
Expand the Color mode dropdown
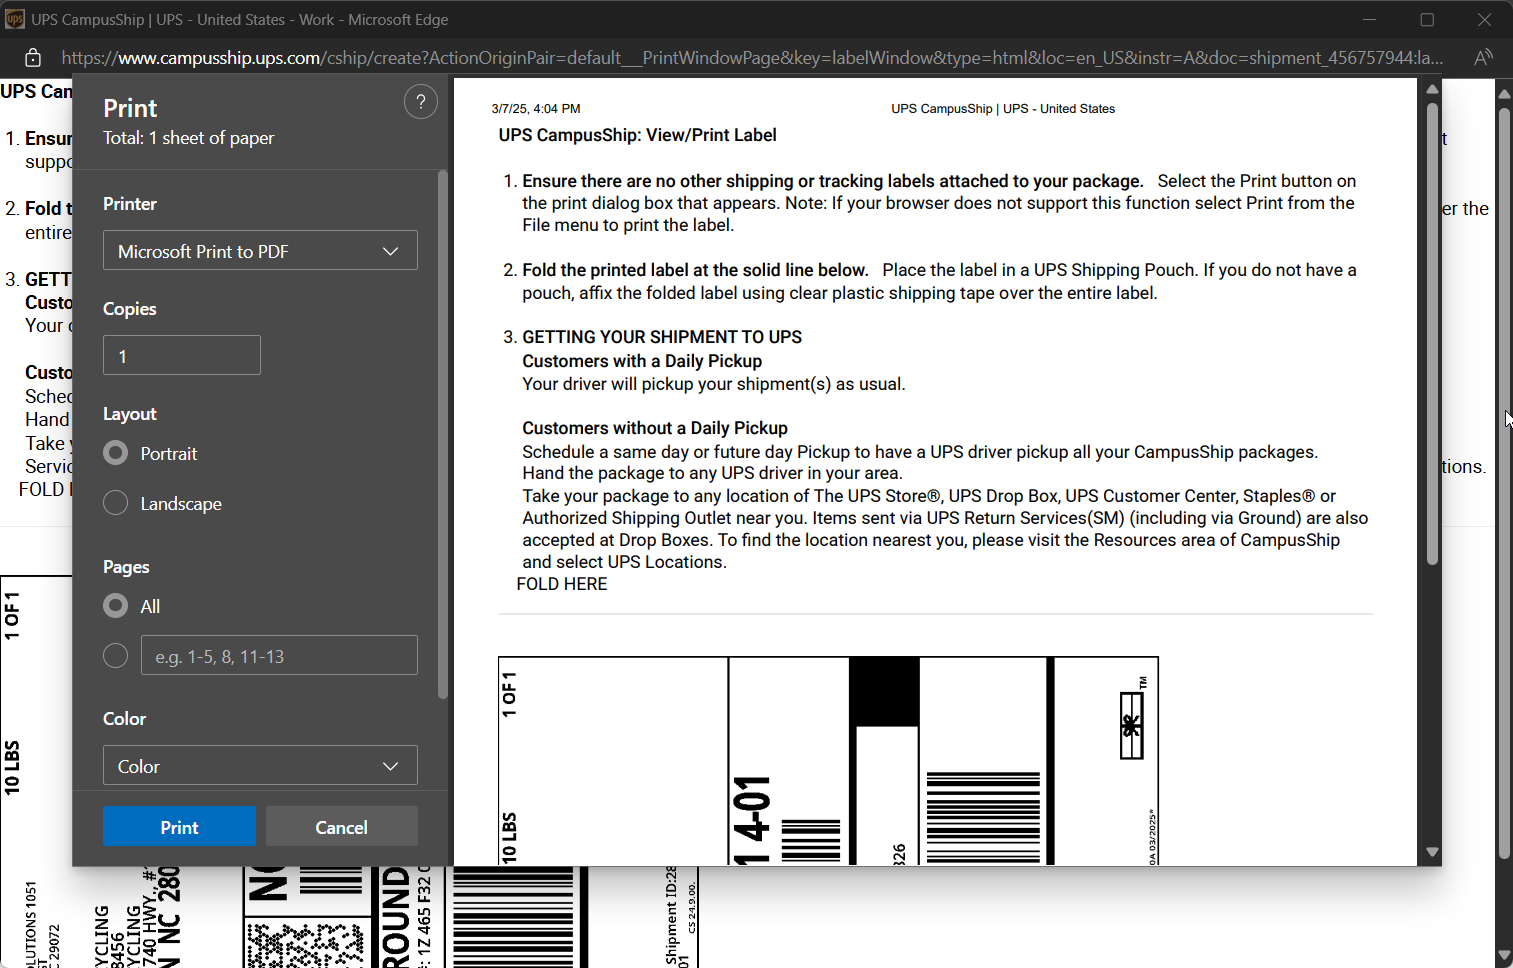pyautogui.click(x=260, y=766)
